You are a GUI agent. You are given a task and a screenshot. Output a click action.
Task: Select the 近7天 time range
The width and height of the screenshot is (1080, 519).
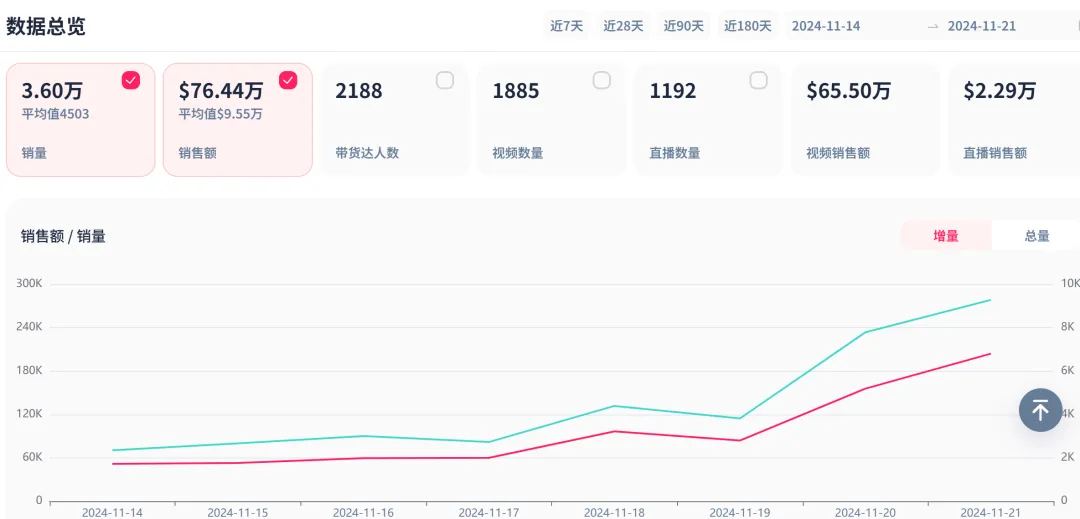566,26
